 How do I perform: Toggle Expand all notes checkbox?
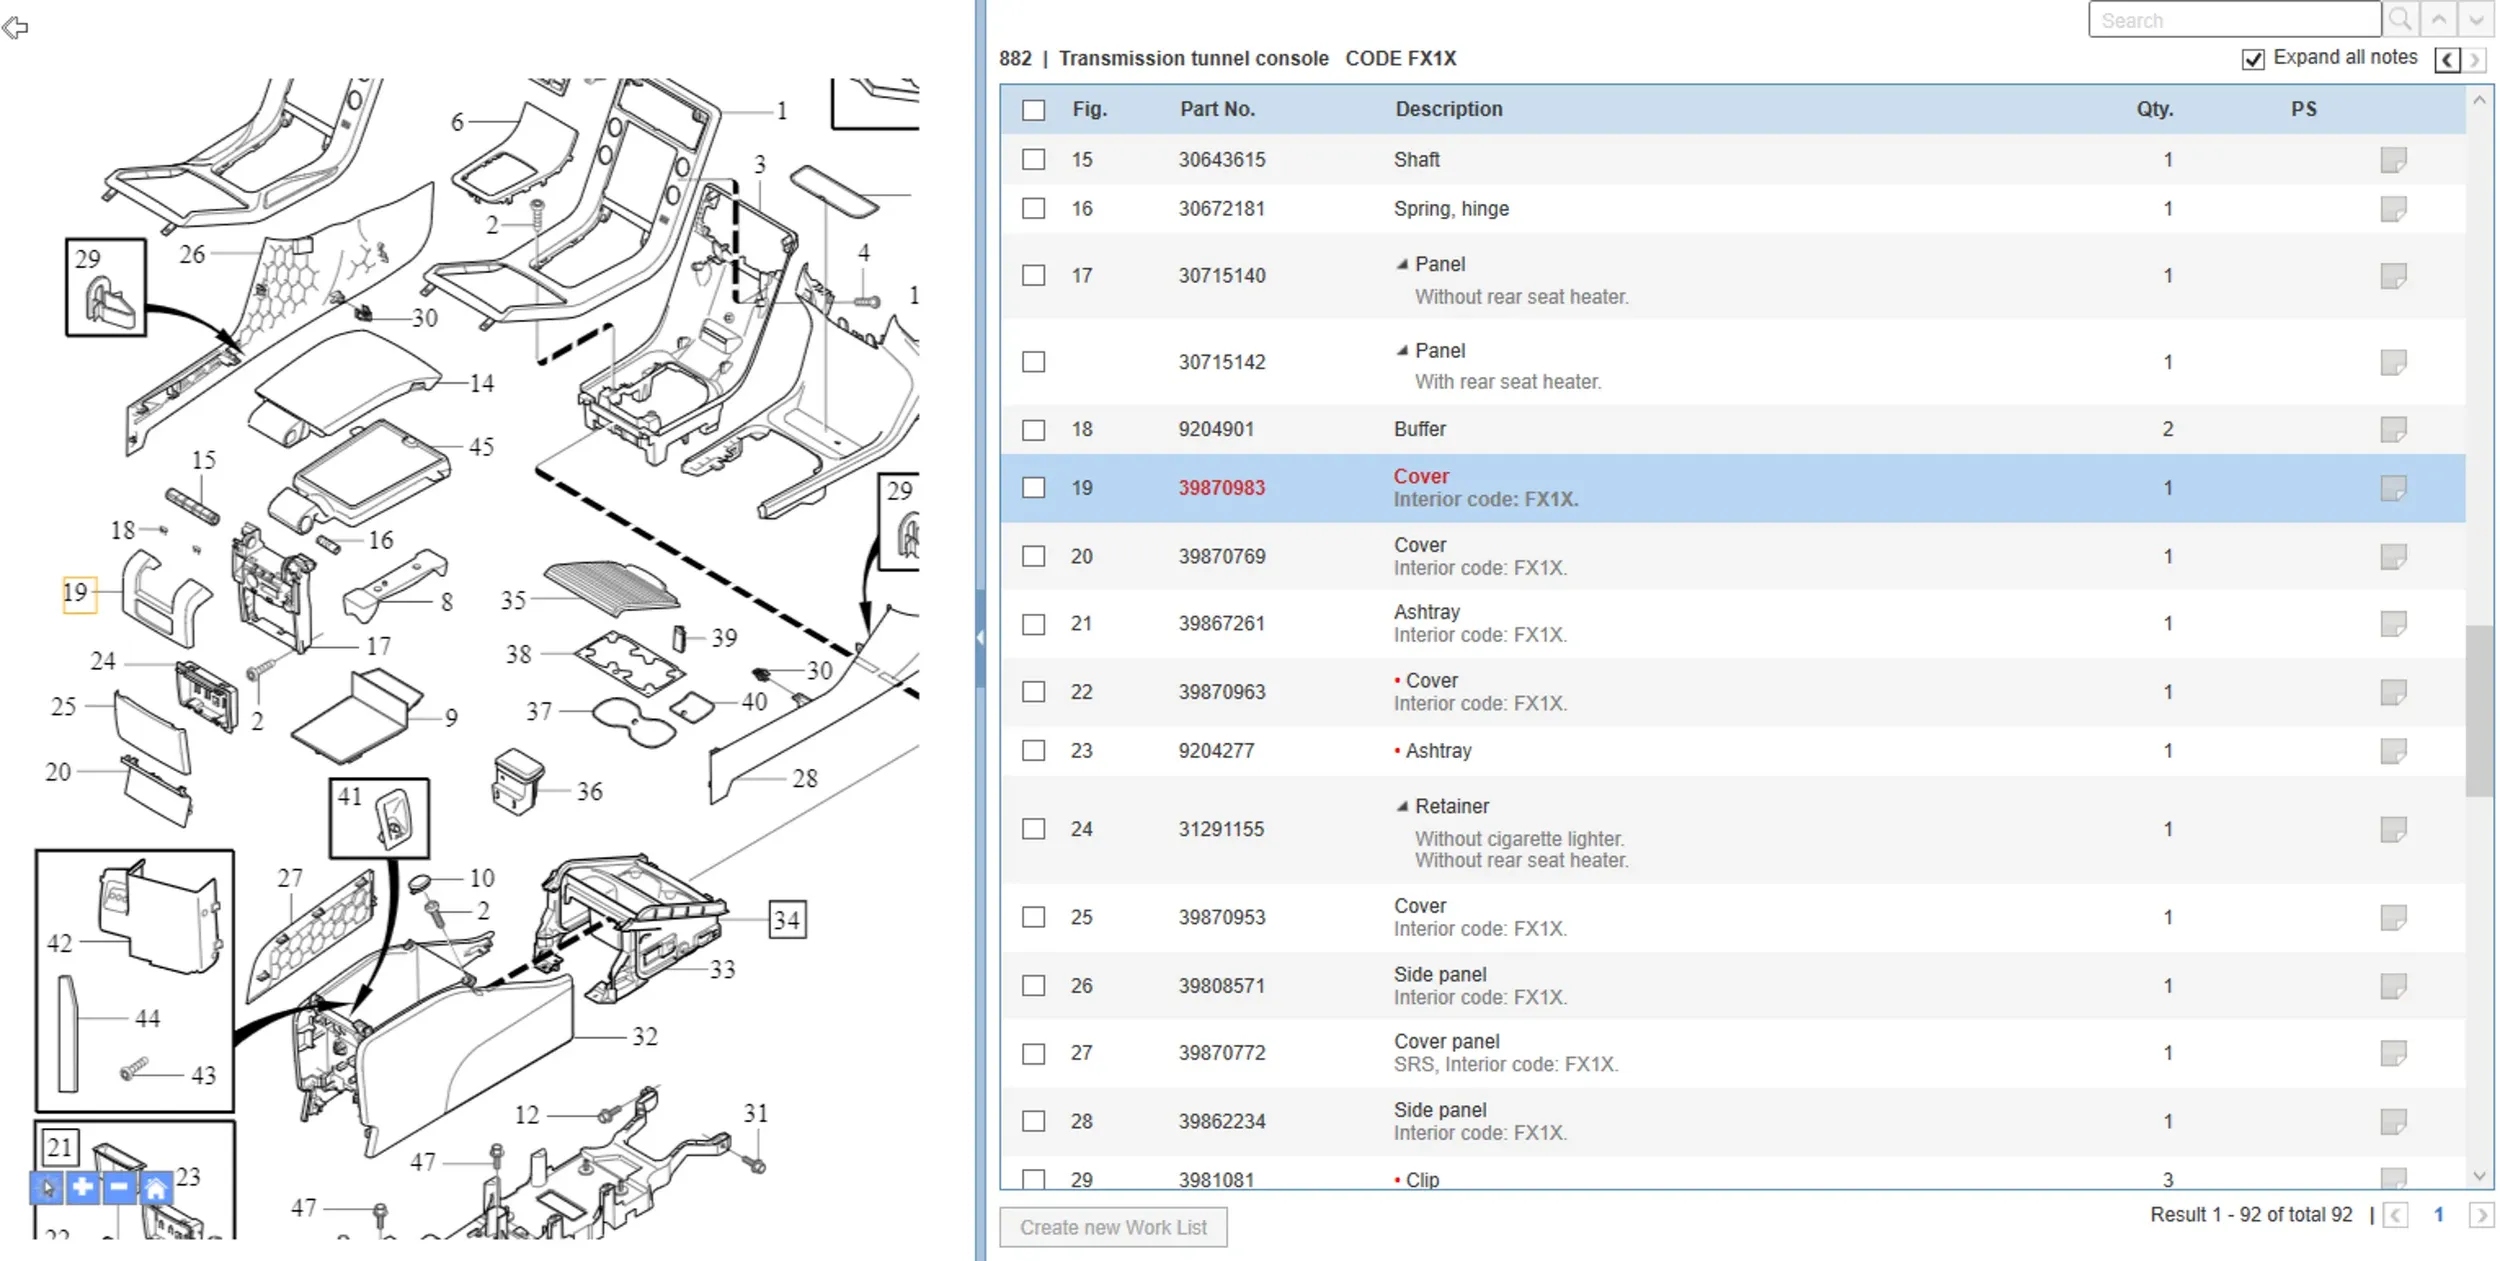tap(2253, 60)
